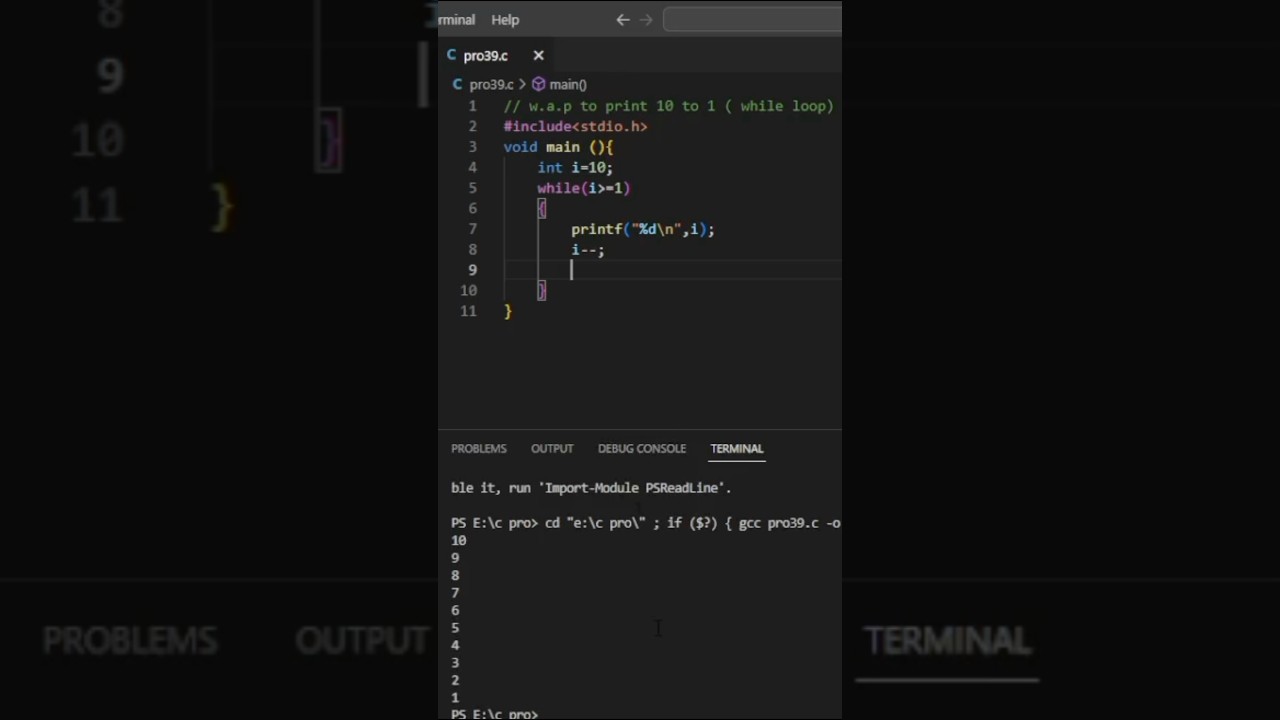Select the TERMINAL panel tab

pos(737,449)
